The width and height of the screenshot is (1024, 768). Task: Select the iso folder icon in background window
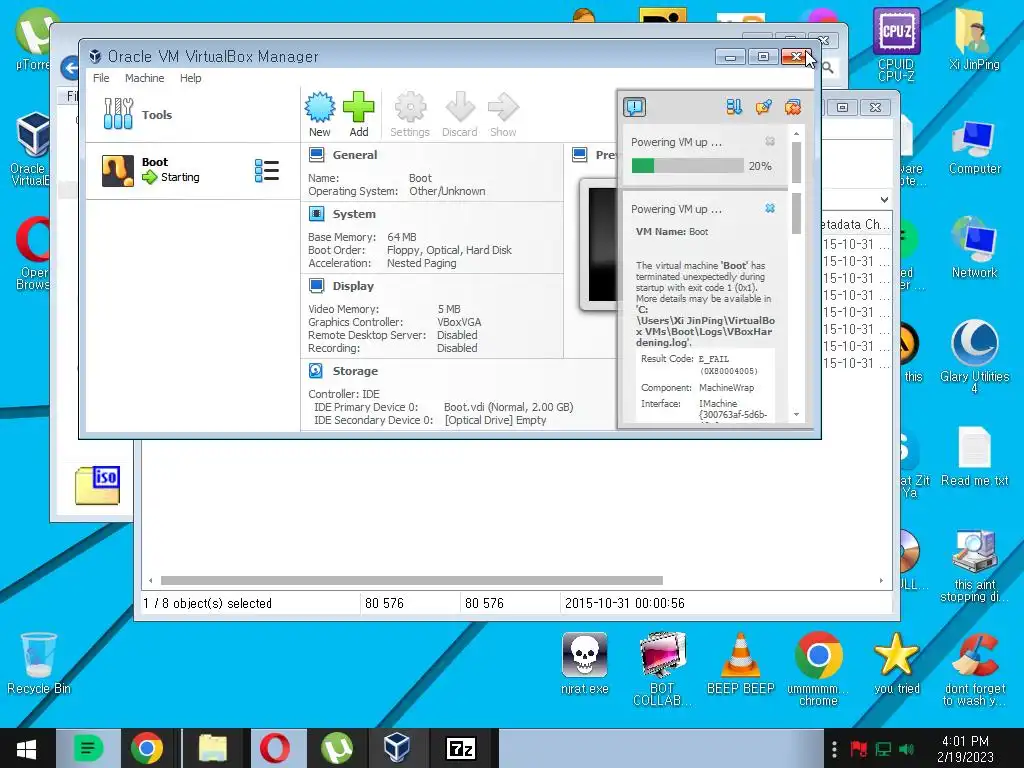click(97, 485)
